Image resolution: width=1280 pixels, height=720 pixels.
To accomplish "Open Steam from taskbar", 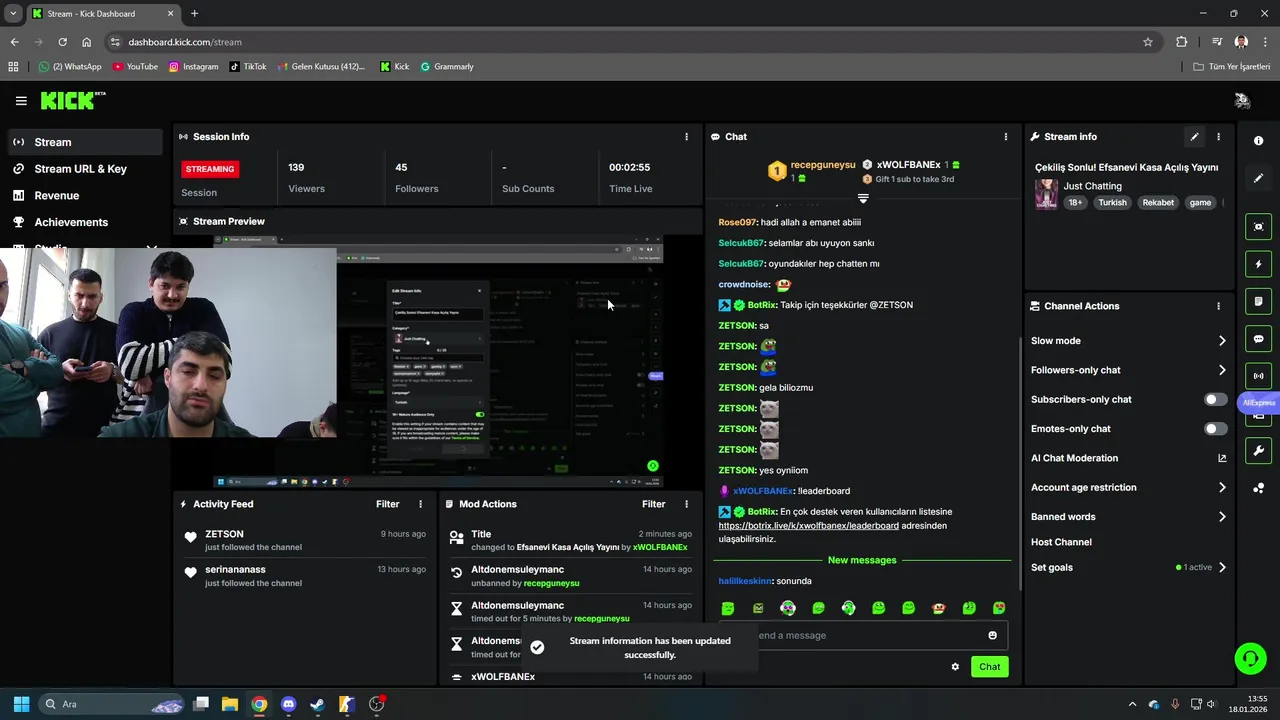I will (x=318, y=704).
